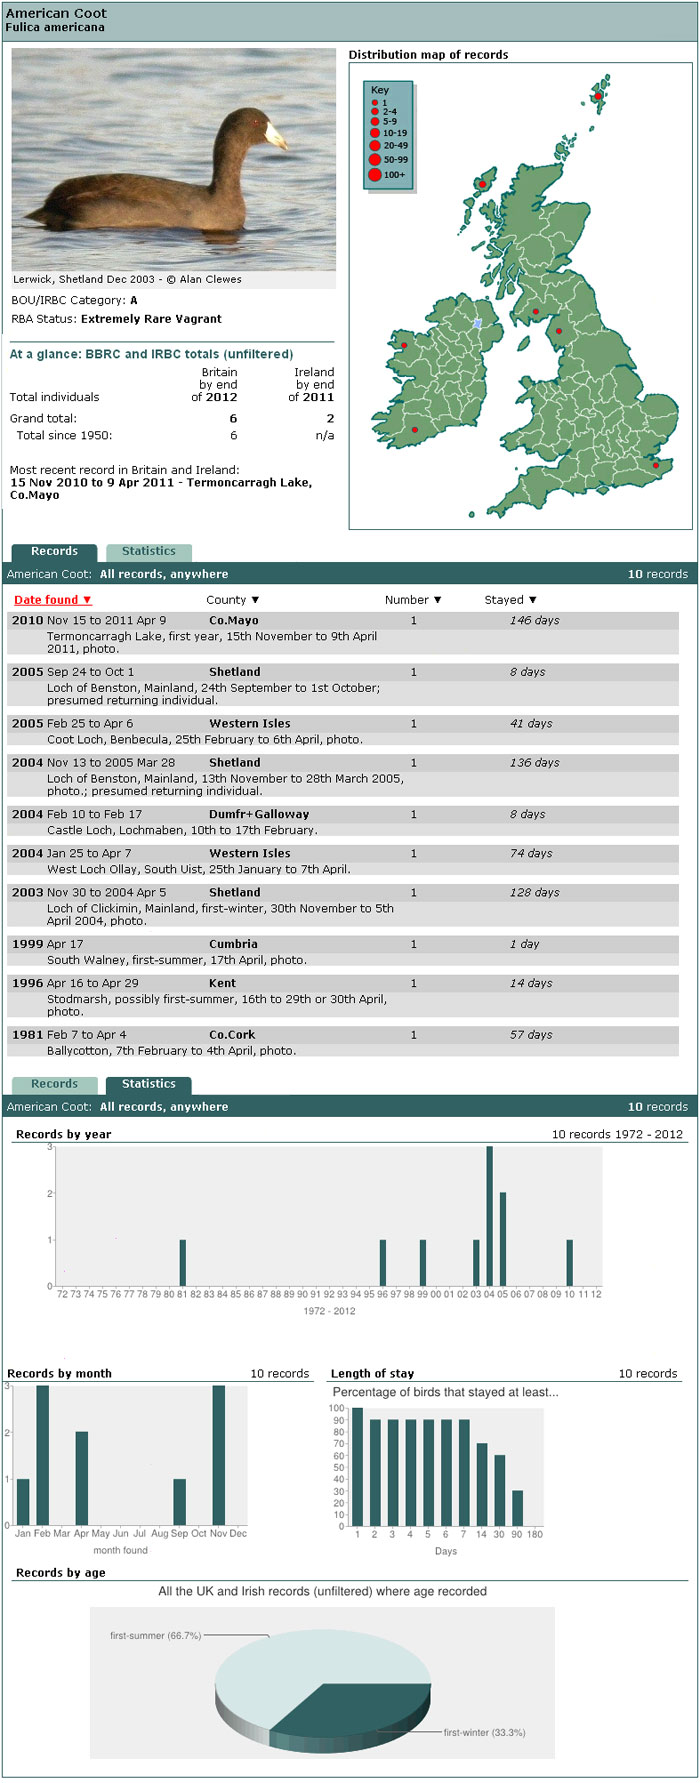Click the Kent red dot on map

coord(656,465)
